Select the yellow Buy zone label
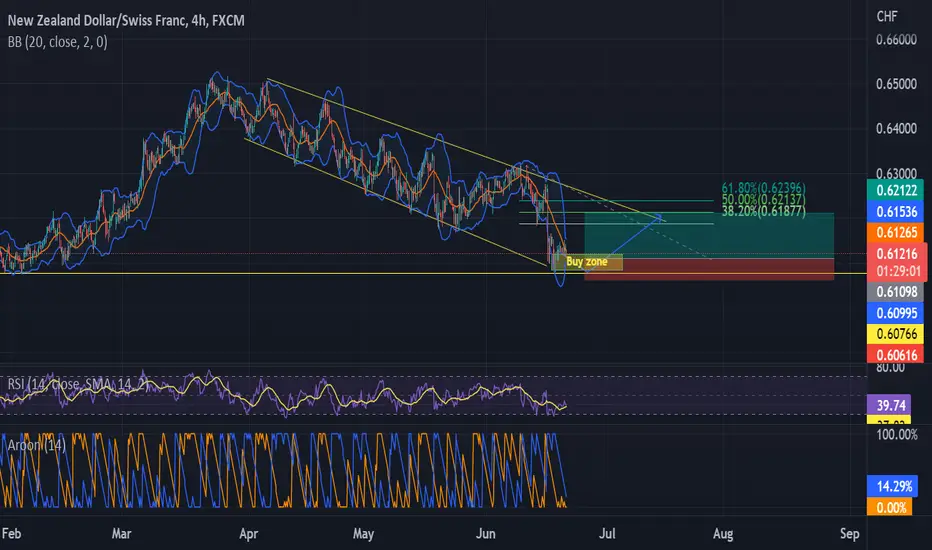This screenshot has width=932, height=550. pos(587,262)
